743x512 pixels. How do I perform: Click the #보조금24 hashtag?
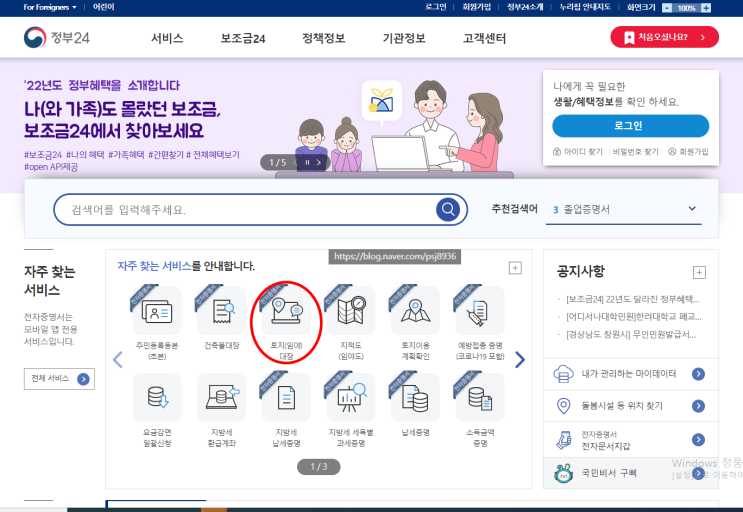(43, 155)
